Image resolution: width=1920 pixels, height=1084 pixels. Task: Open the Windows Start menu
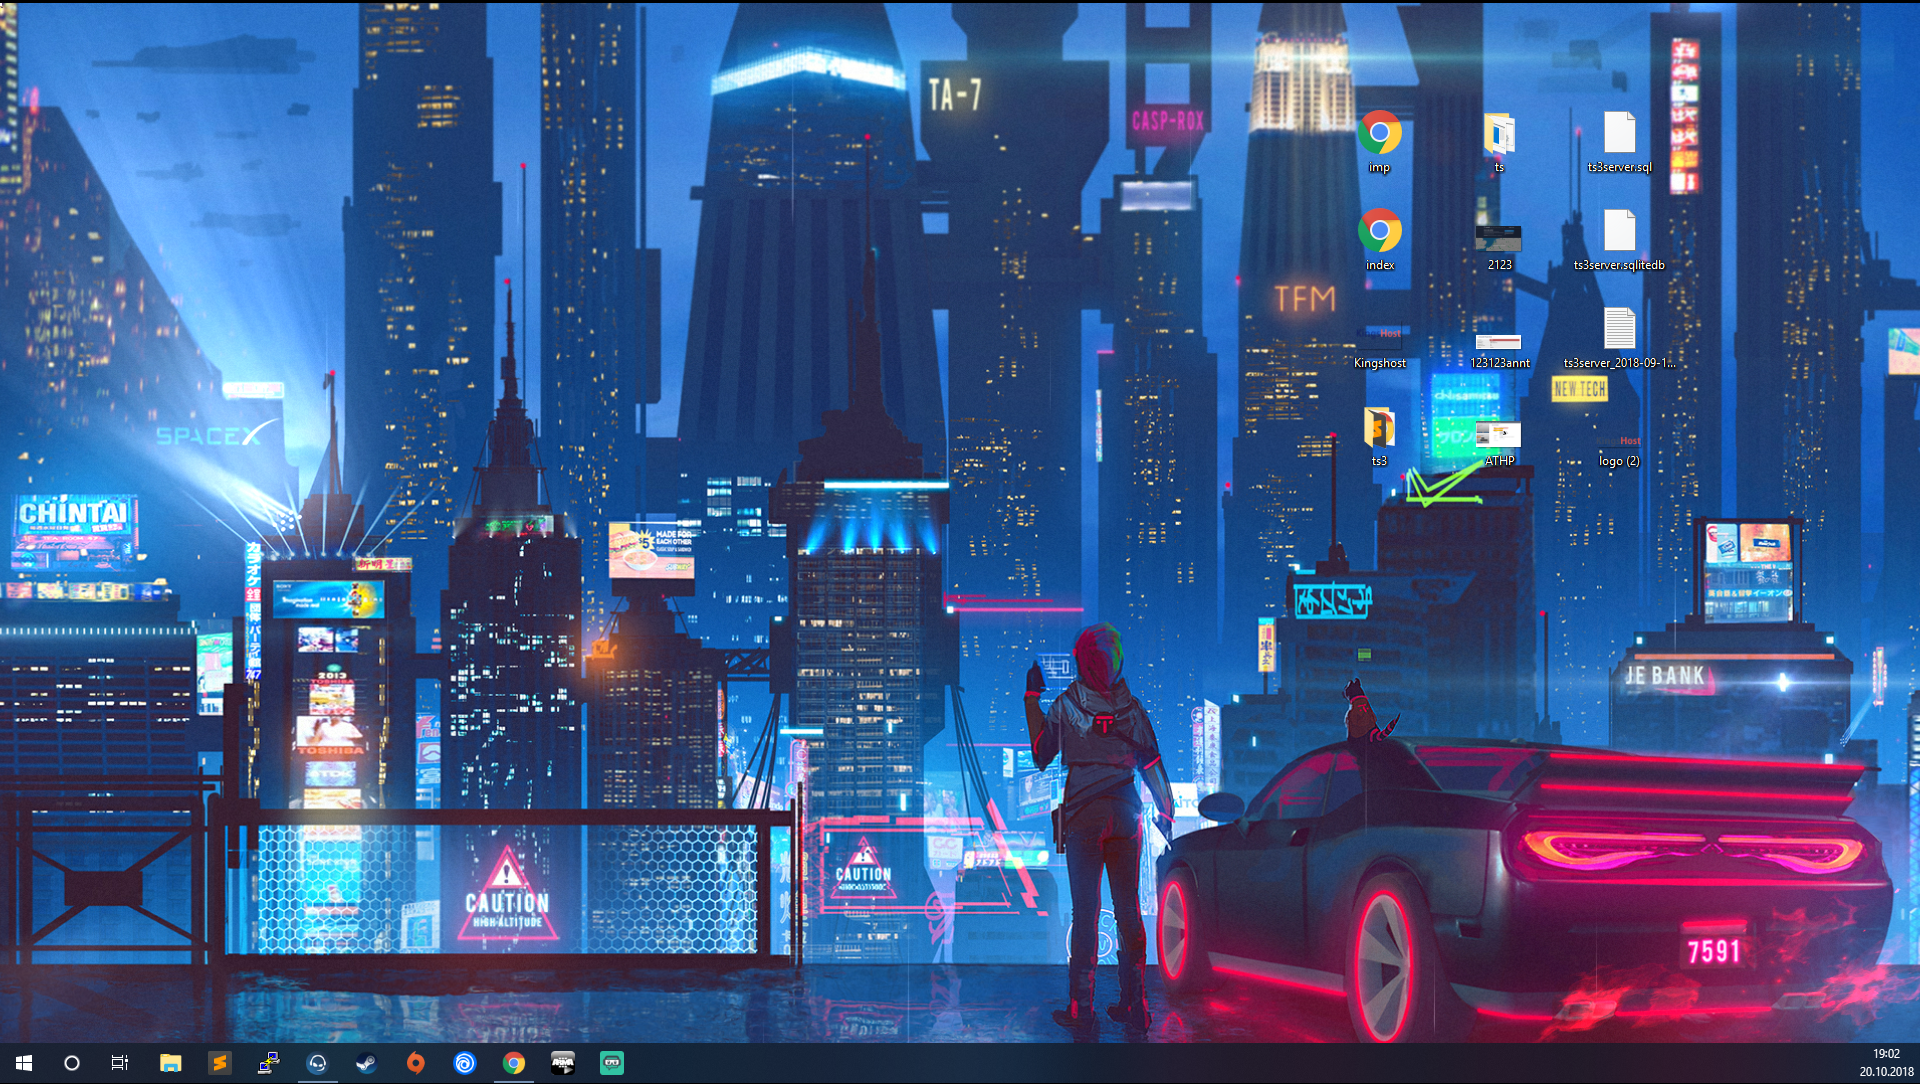[x=24, y=1063]
